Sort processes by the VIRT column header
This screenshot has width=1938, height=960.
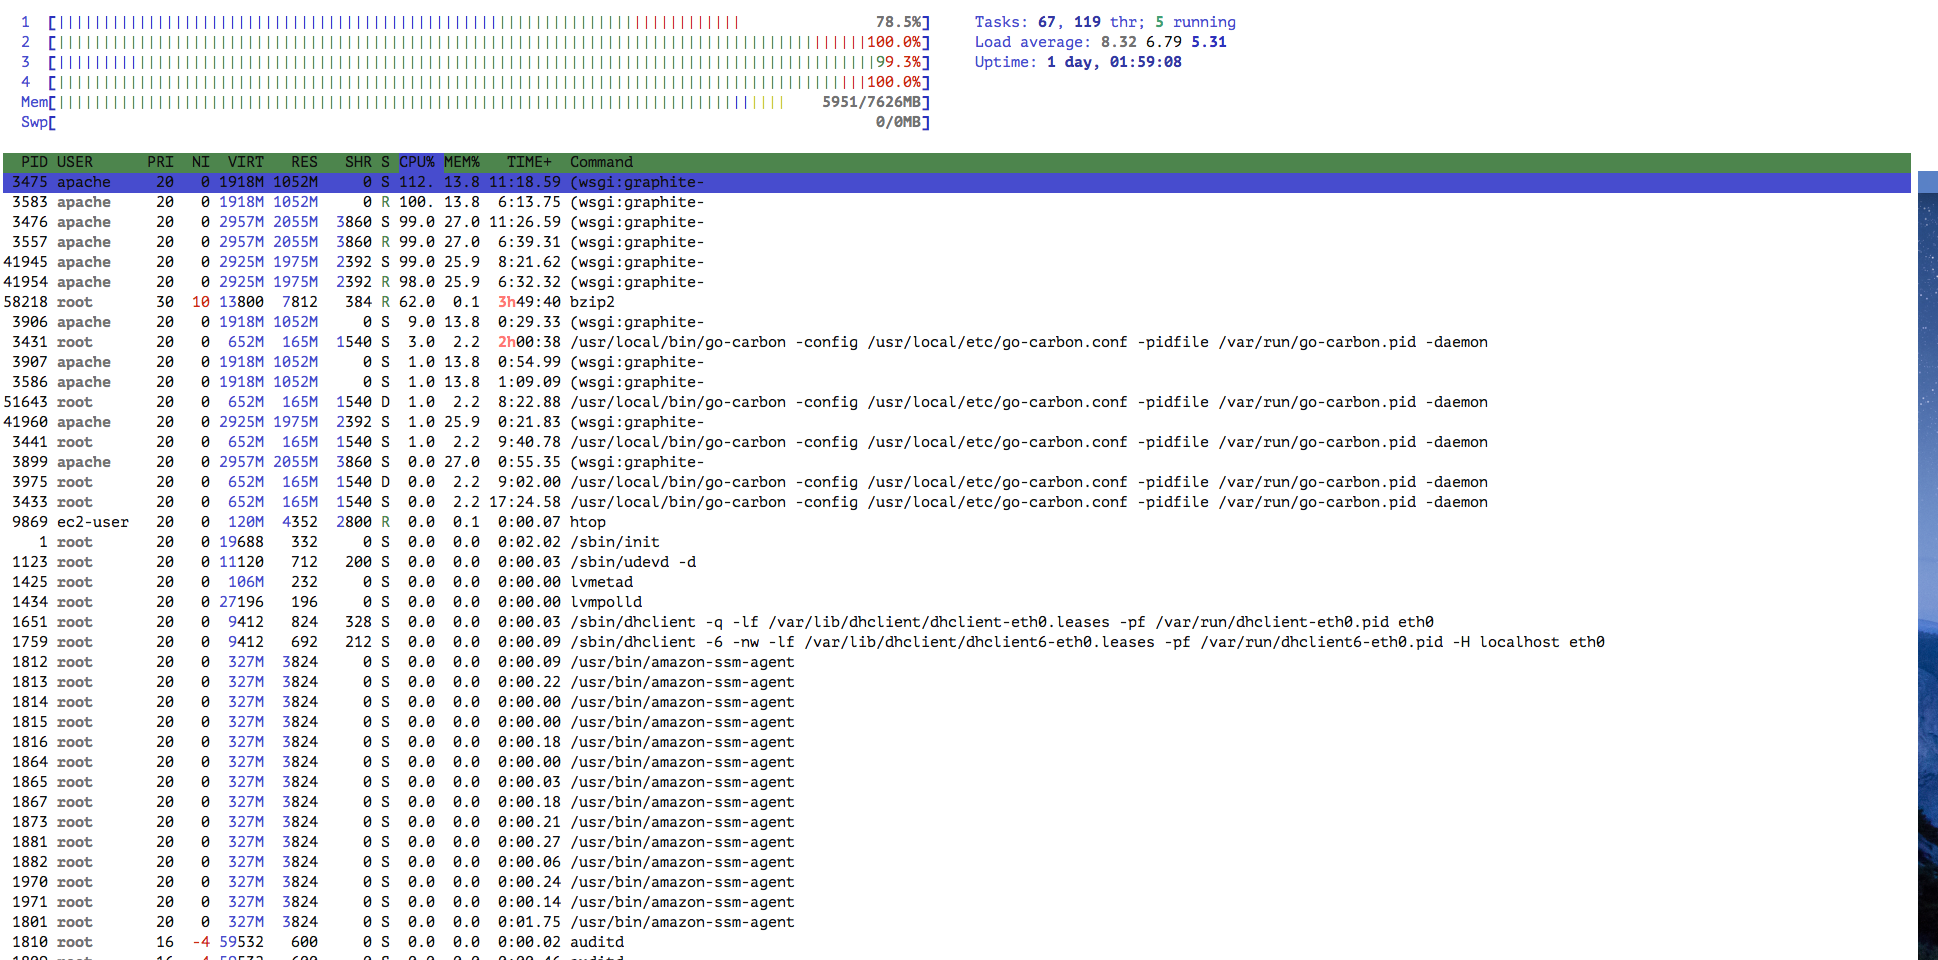[x=245, y=161]
